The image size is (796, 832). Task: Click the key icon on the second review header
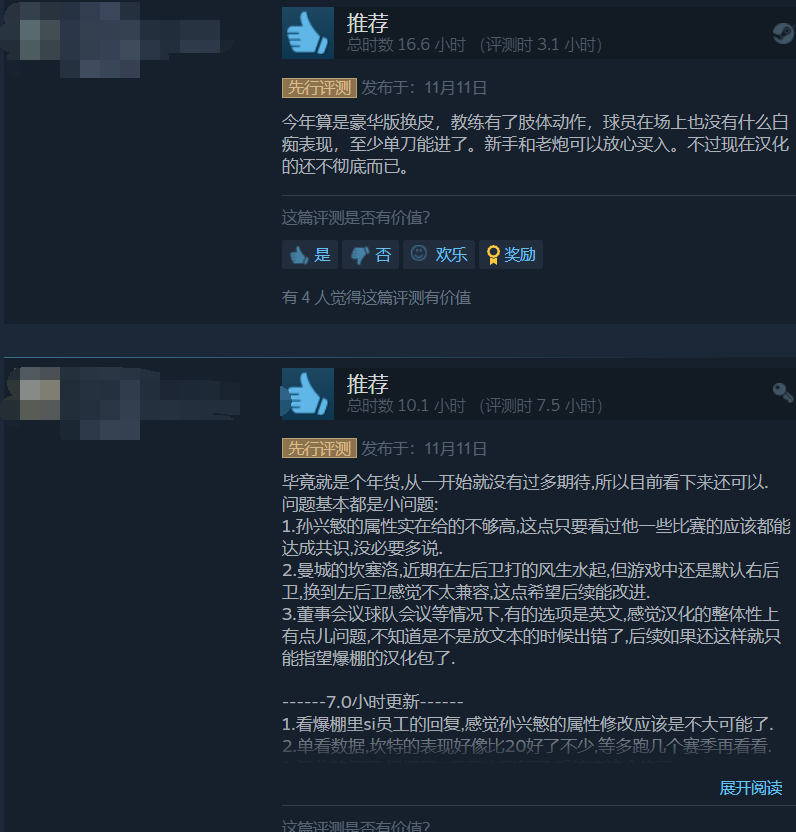783,393
